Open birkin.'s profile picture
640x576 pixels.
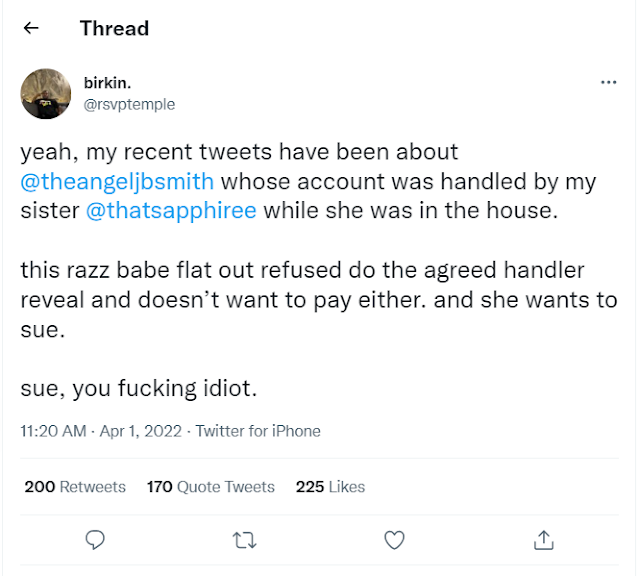click(45, 93)
